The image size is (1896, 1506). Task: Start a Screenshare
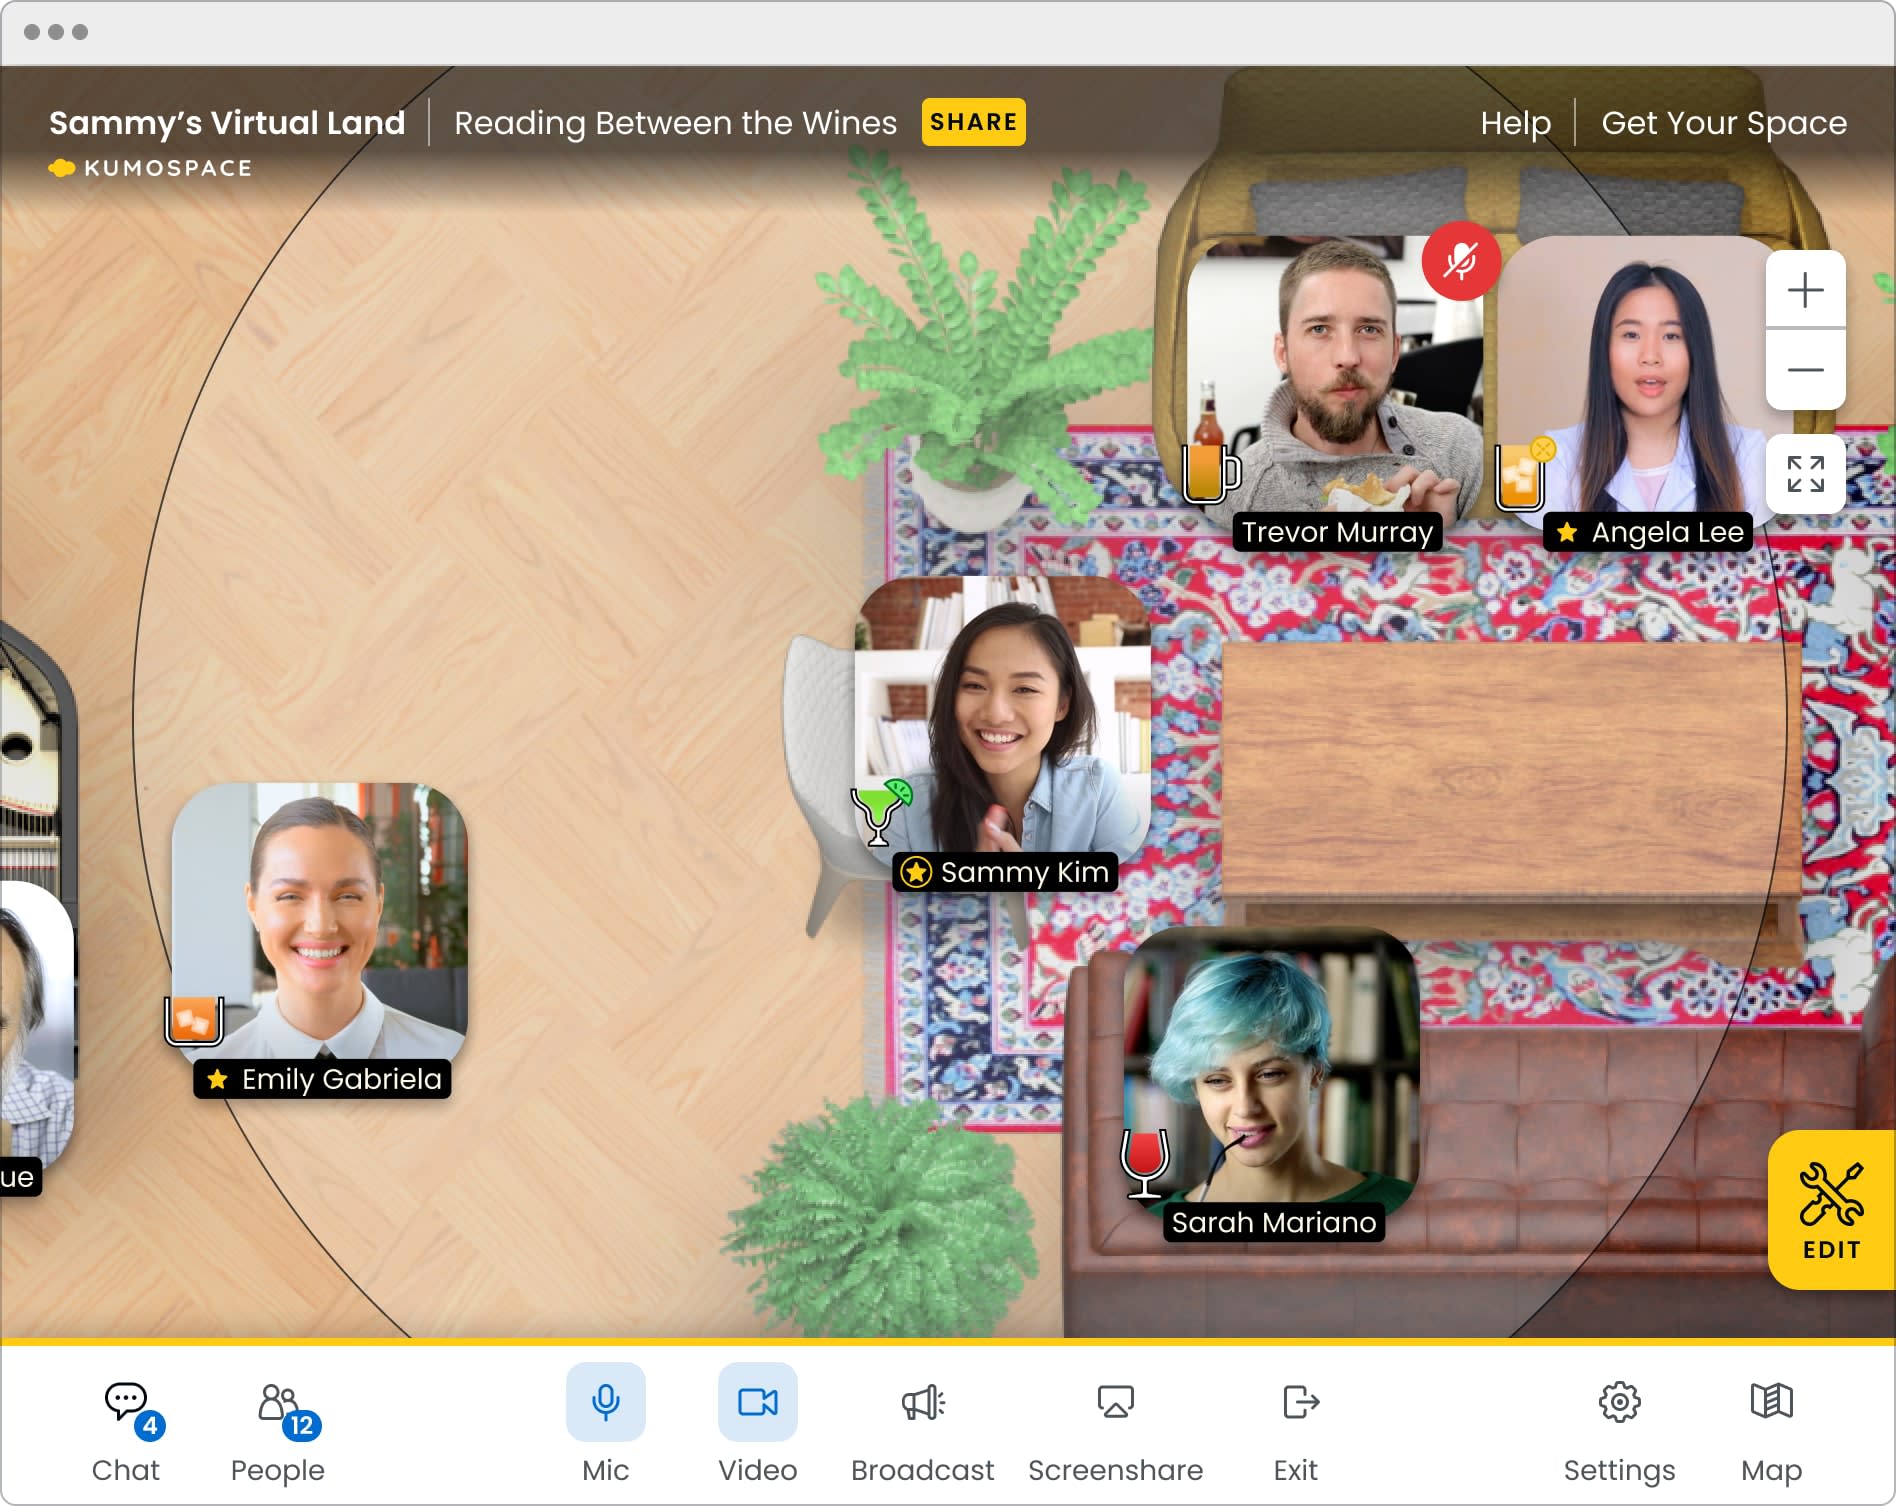pos(1114,1422)
